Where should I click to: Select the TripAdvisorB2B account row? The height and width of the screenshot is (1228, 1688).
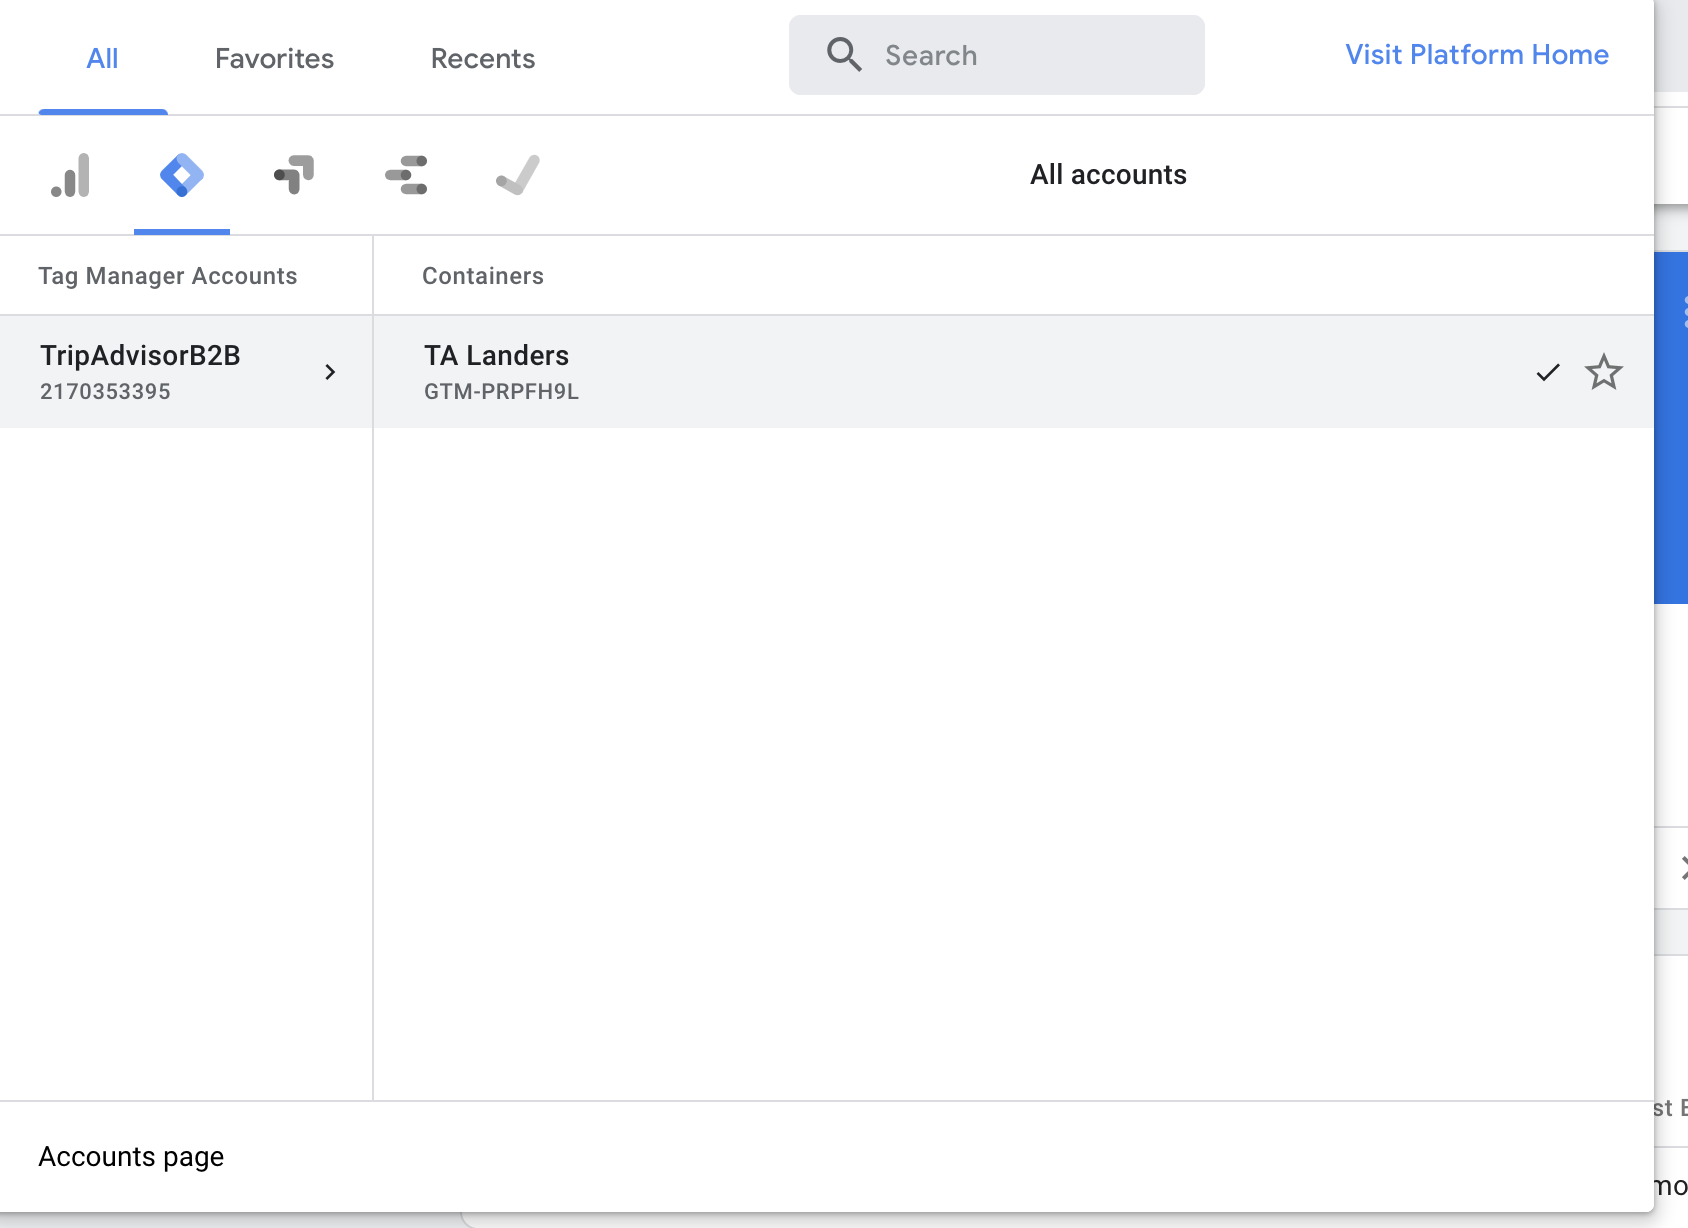coord(186,372)
